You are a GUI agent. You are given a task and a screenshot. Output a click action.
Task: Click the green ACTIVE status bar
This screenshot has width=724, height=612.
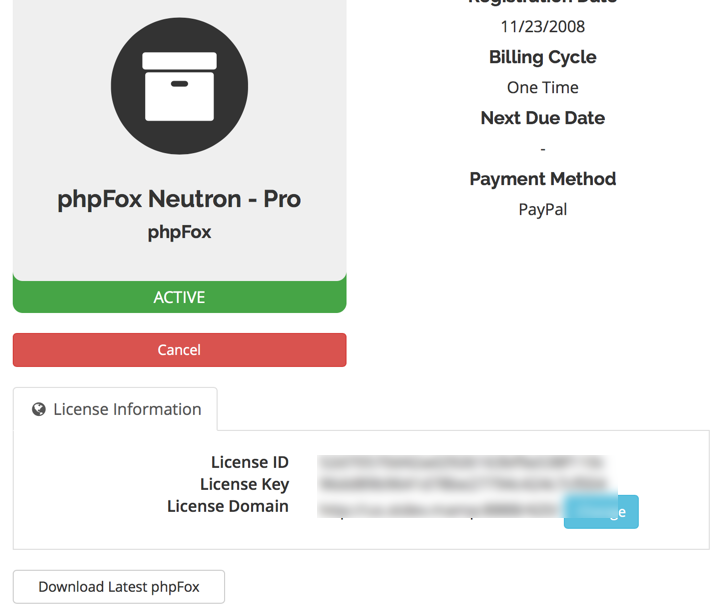(x=179, y=297)
